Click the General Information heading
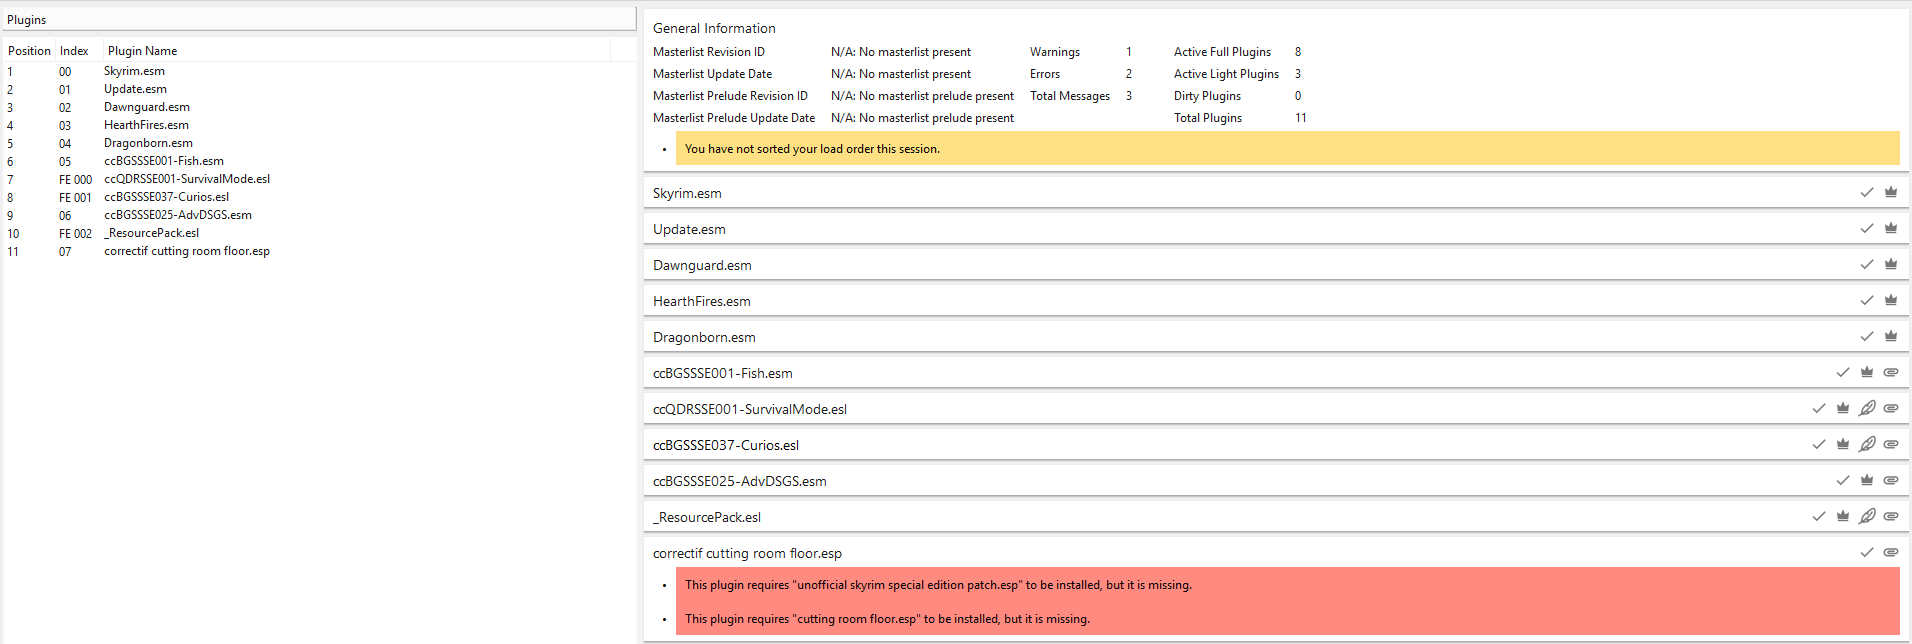The width and height of the screenshot is (1912, 644). 714,28
